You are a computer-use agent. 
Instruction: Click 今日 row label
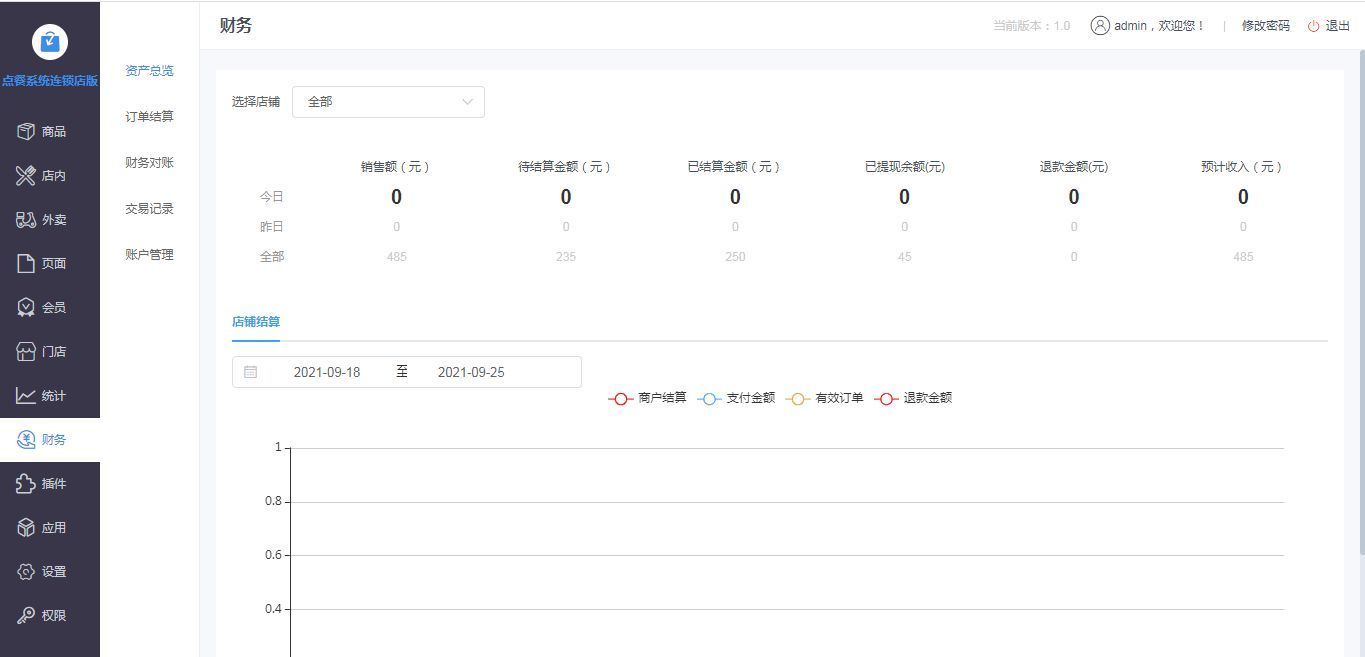coord(272,197)
